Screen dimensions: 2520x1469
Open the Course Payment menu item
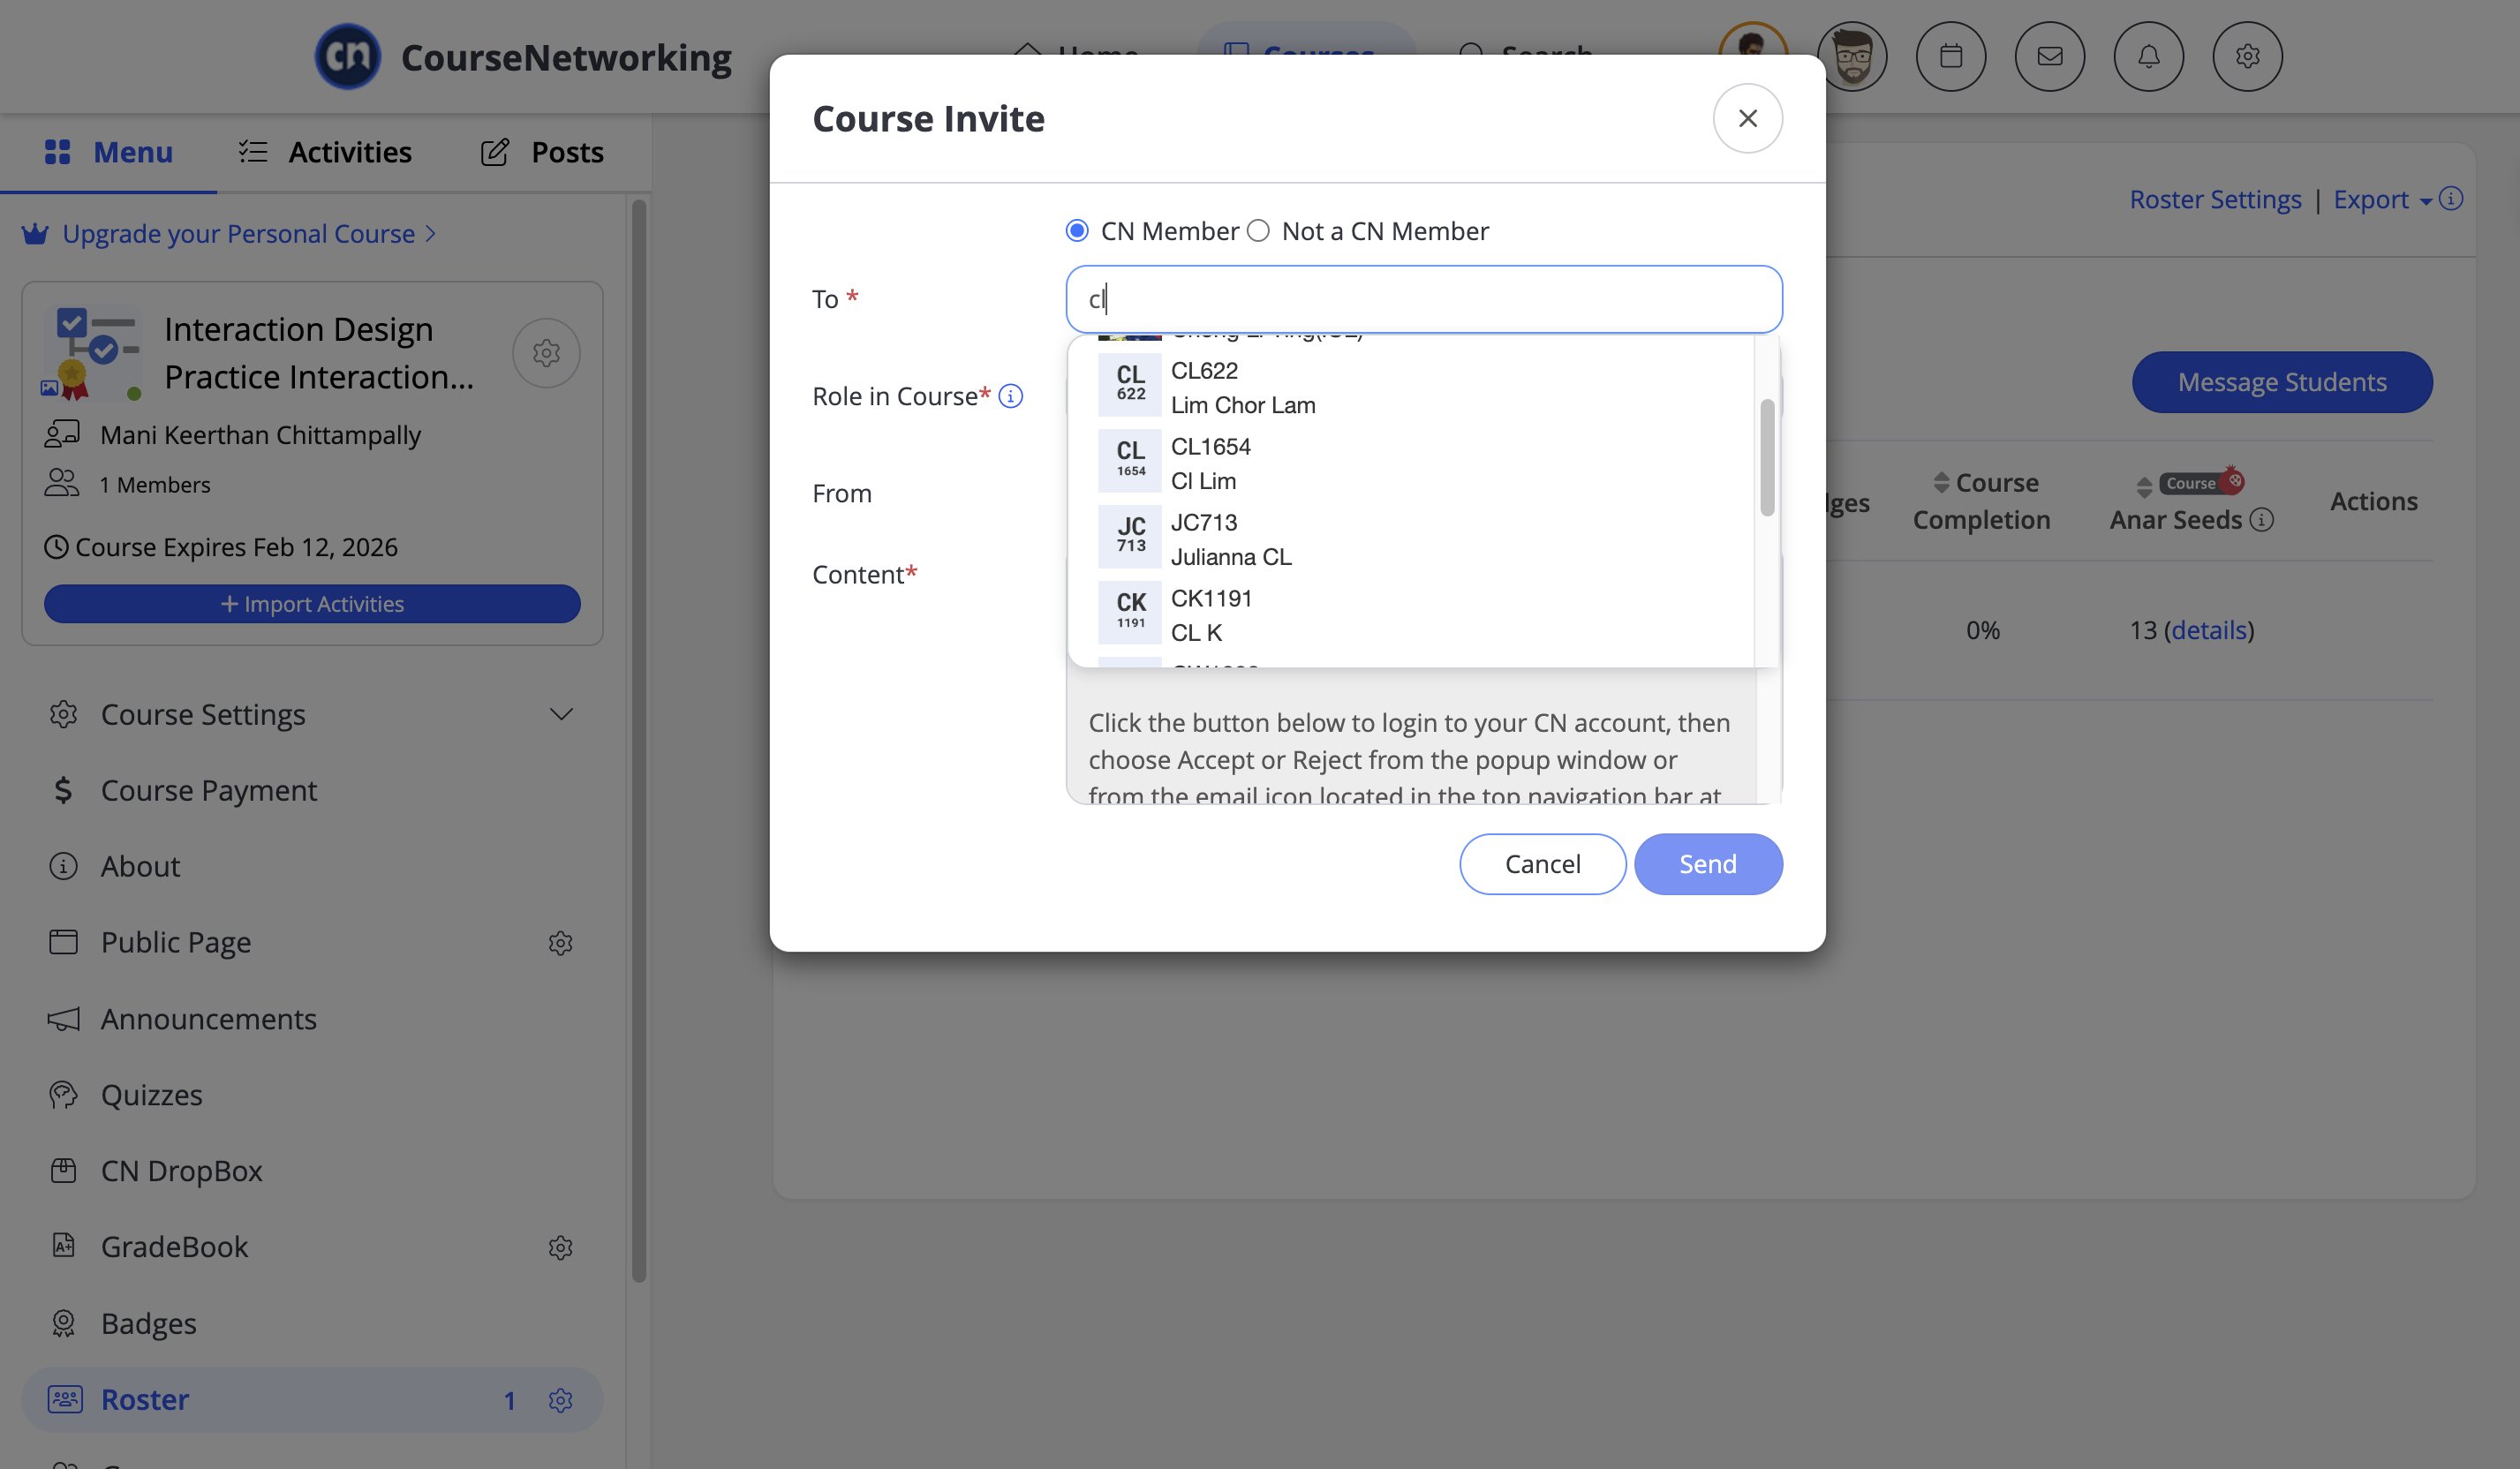(x=208, y=790)
